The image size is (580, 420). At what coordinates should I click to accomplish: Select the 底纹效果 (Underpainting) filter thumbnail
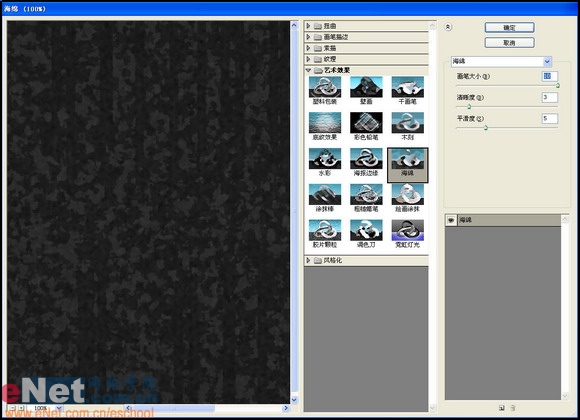(x=325, y=126)
